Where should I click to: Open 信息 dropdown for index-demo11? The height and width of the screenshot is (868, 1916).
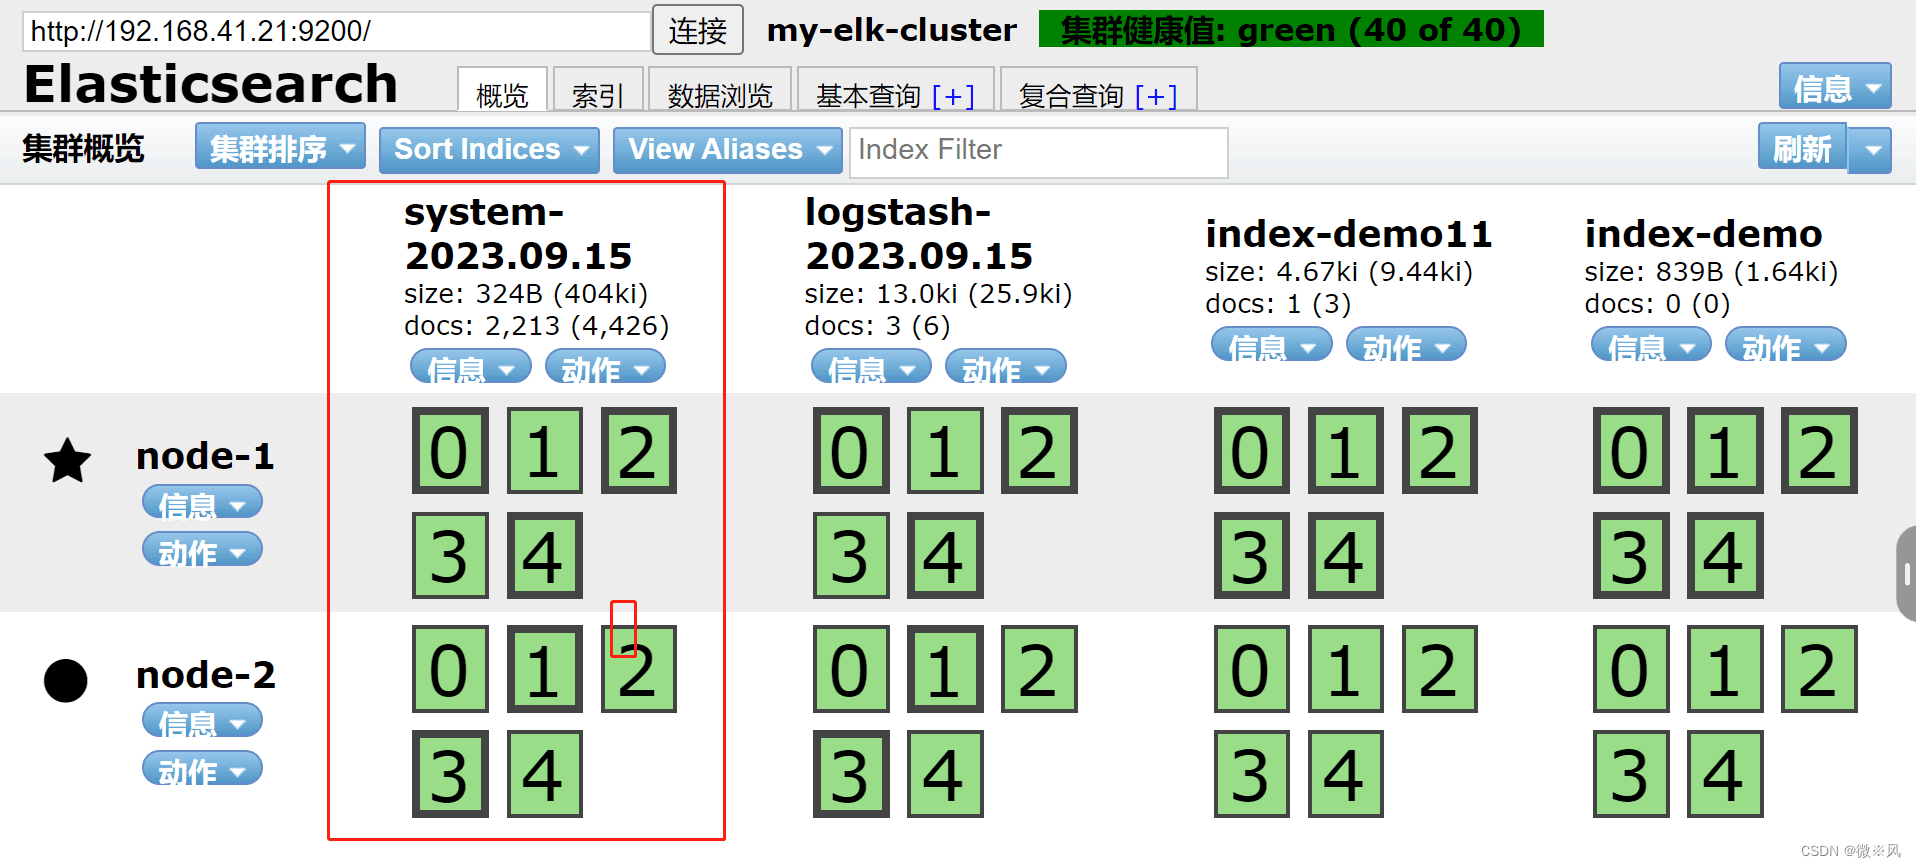pyautogui.click(x=1272, y=345)
